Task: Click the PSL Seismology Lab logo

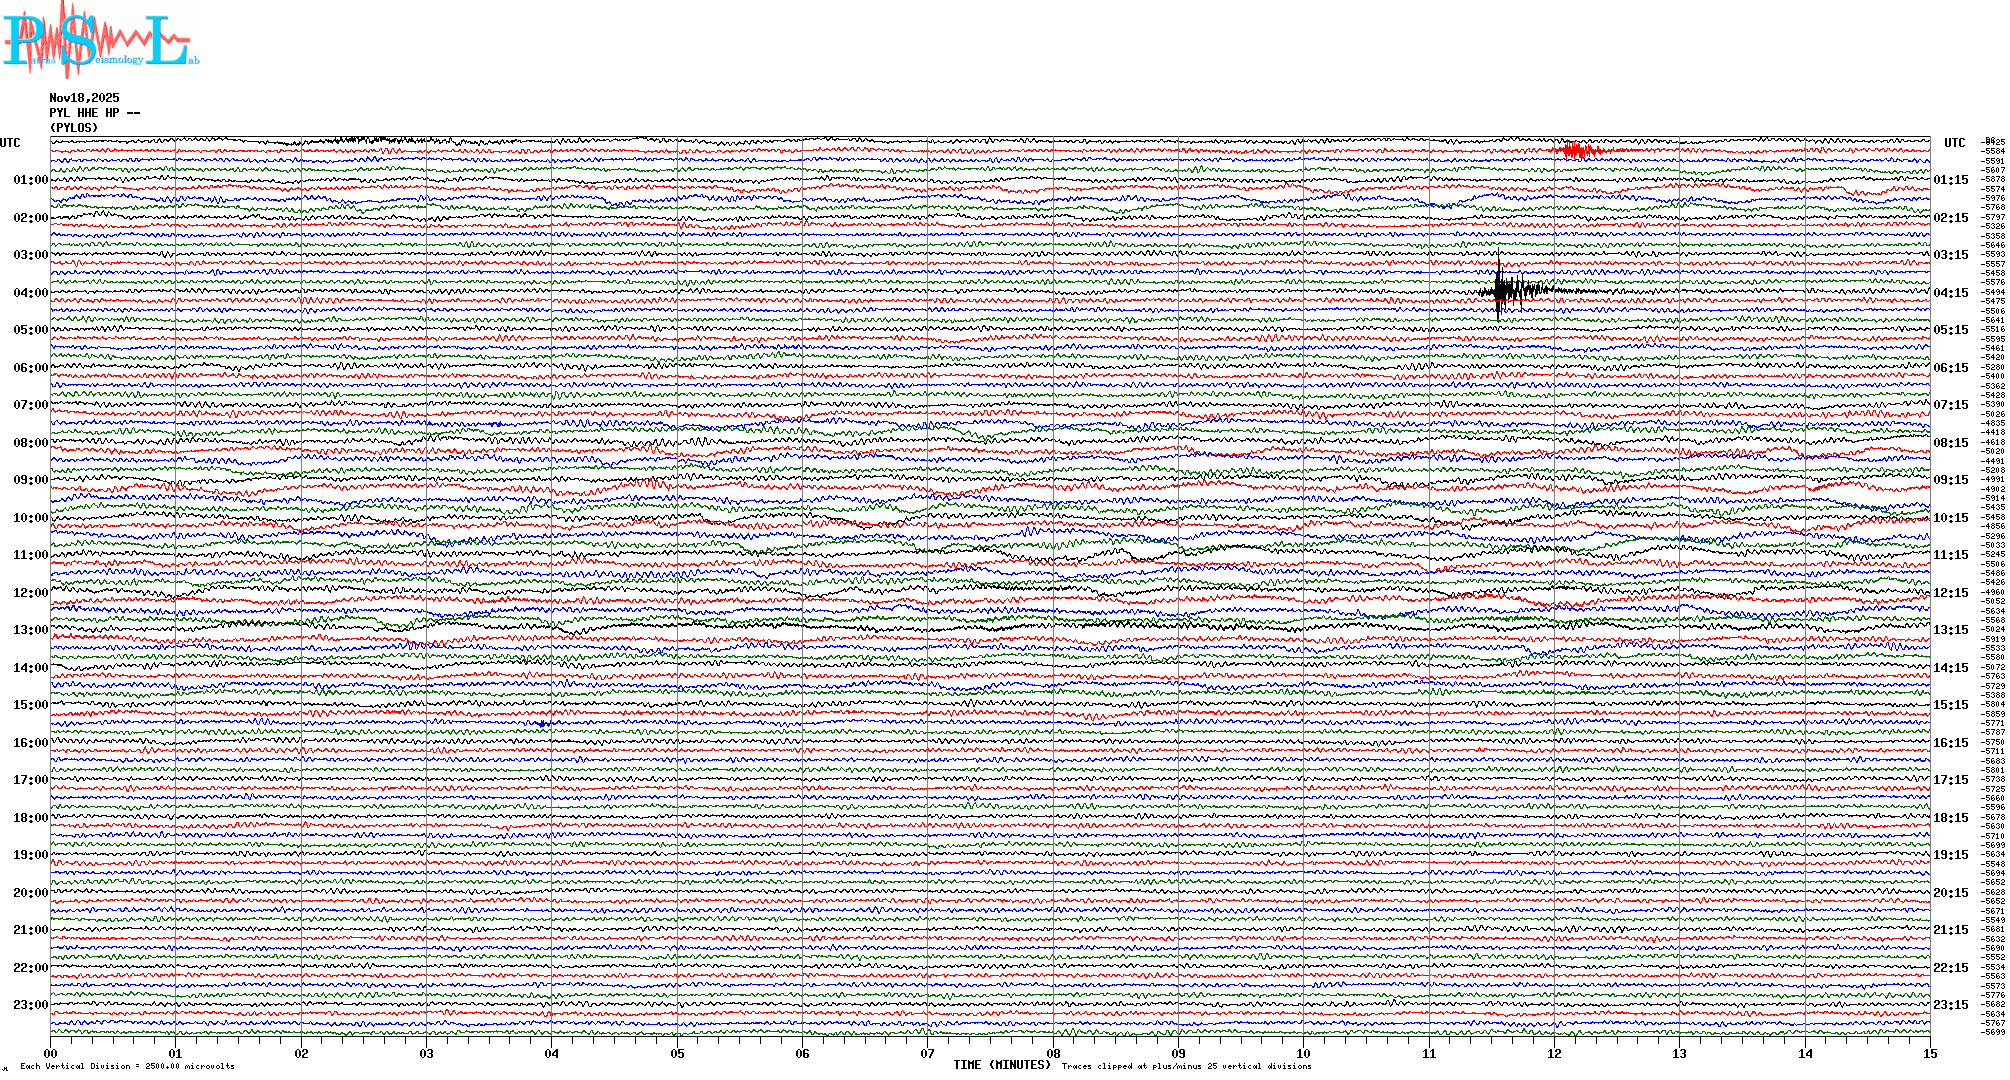Action: tap(98, 38)
